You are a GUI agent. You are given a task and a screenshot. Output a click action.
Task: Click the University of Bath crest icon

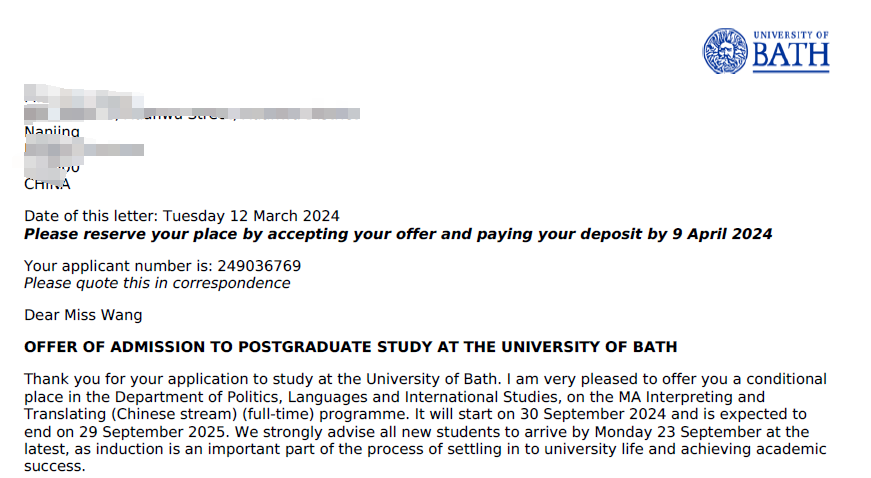[x=725, y=51]
